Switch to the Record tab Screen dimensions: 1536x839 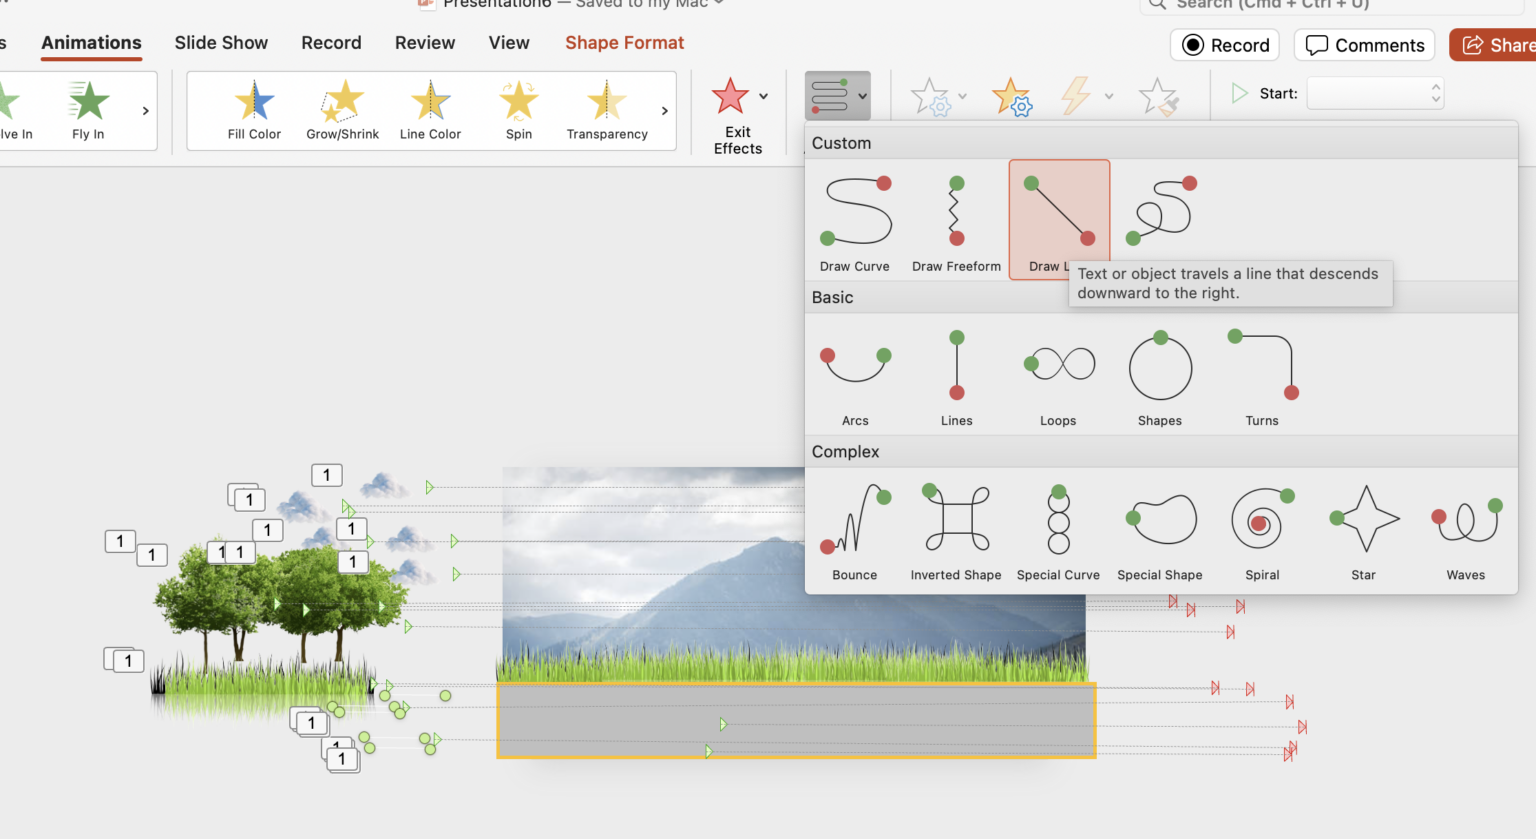point(331,43)
